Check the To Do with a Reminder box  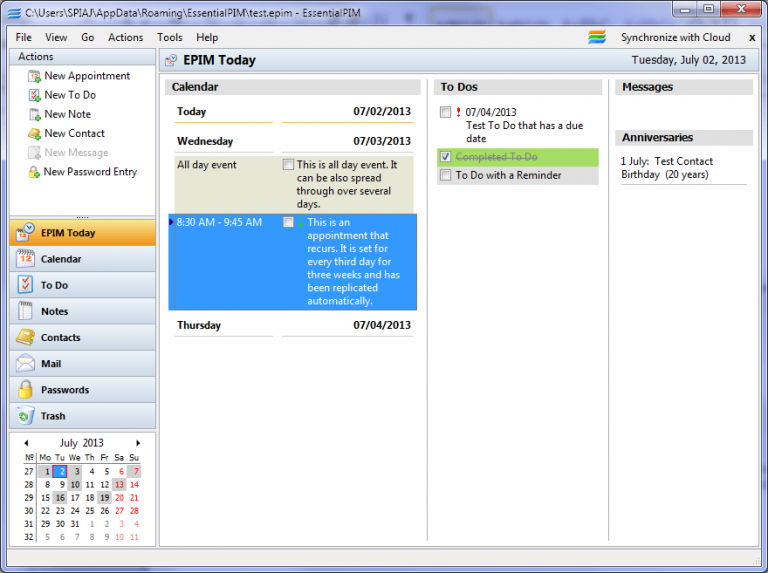pyautogui.click(x=445, y=175)
